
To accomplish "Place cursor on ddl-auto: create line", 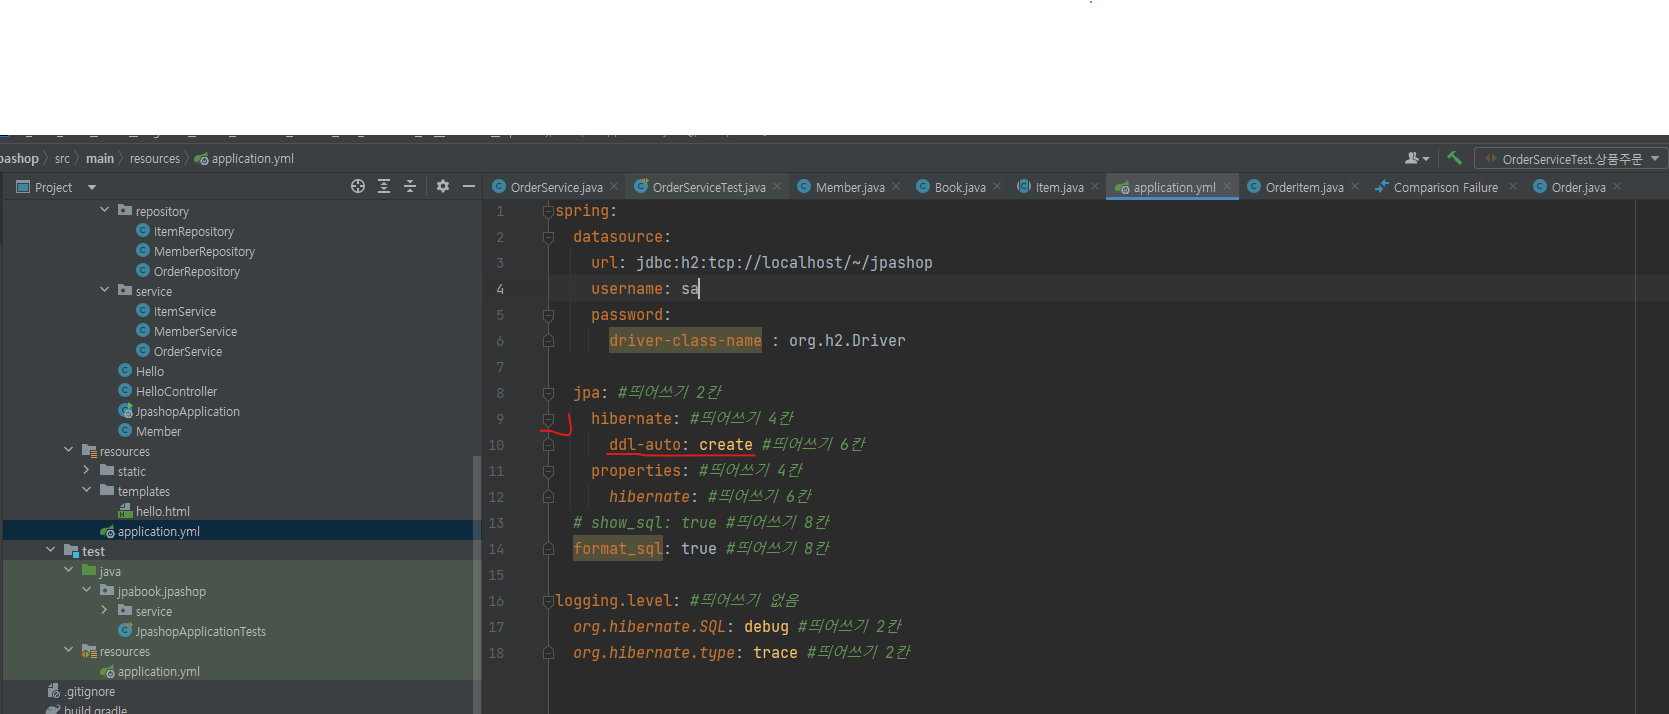I will [680, 445].
